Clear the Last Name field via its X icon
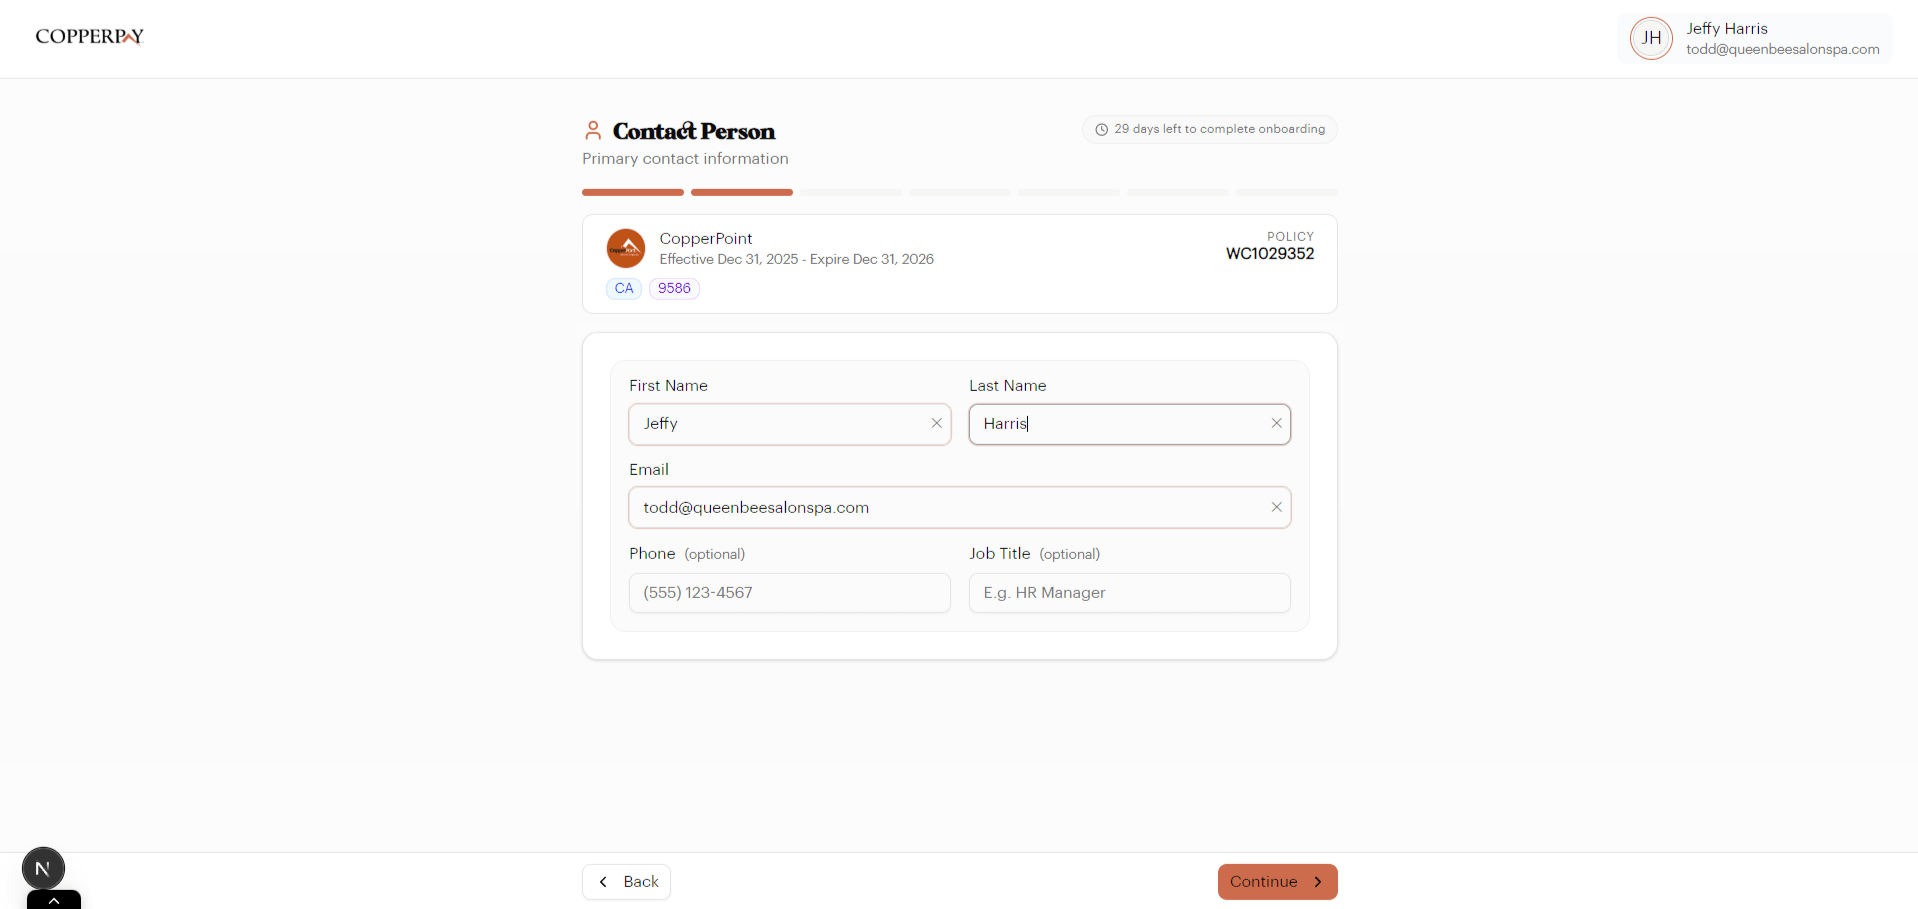The image size is (1918, 909). [x=1276, y=423]
